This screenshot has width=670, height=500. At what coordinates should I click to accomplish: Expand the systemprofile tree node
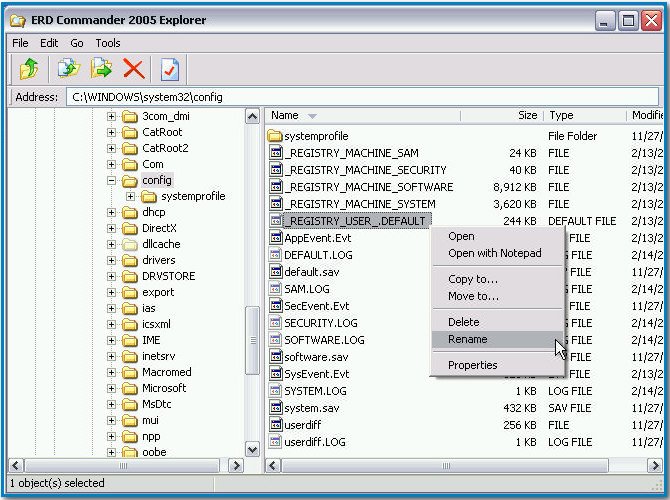130,196
